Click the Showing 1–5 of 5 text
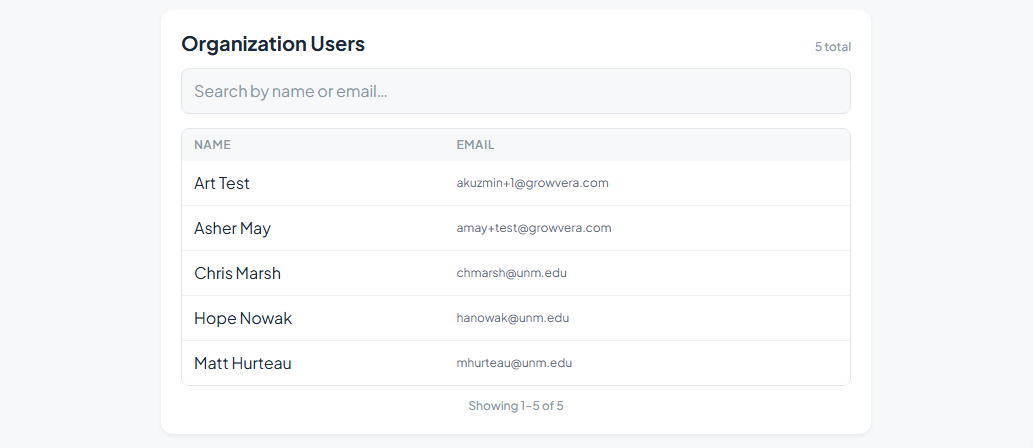The height and width of the screenshot is (448, 1033). (x=516, y=406)
